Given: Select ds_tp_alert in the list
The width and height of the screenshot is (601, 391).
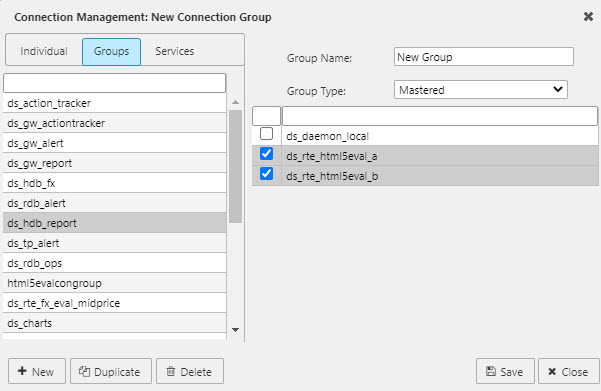Looking at the screenshot, I should coord(115,243).
